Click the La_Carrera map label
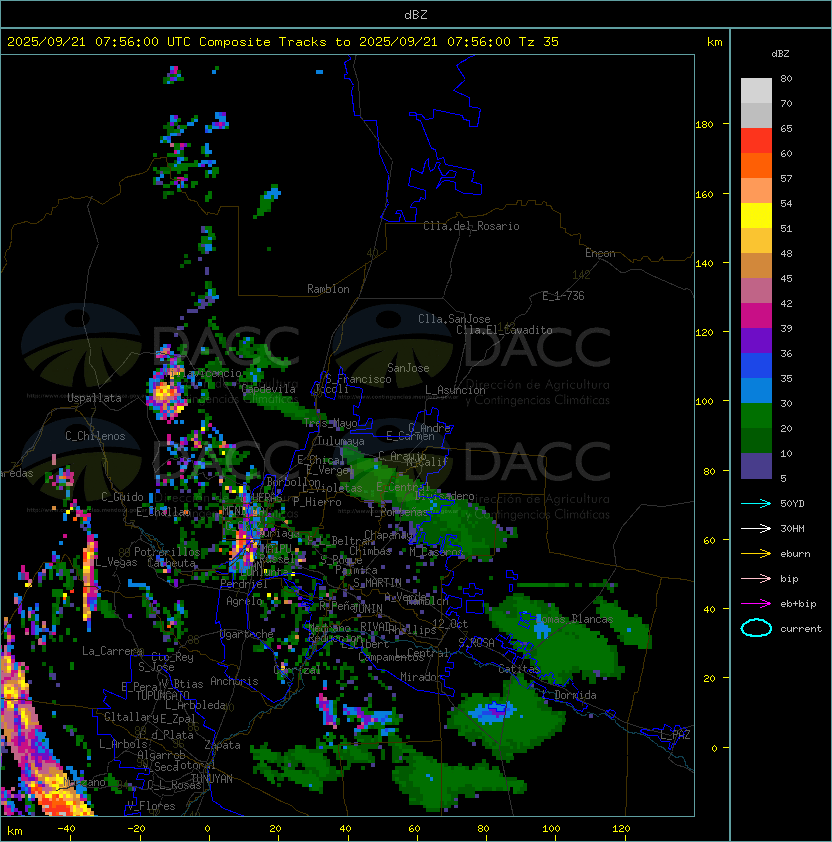This screenshot has width=832, height=842. pos(112,651)
